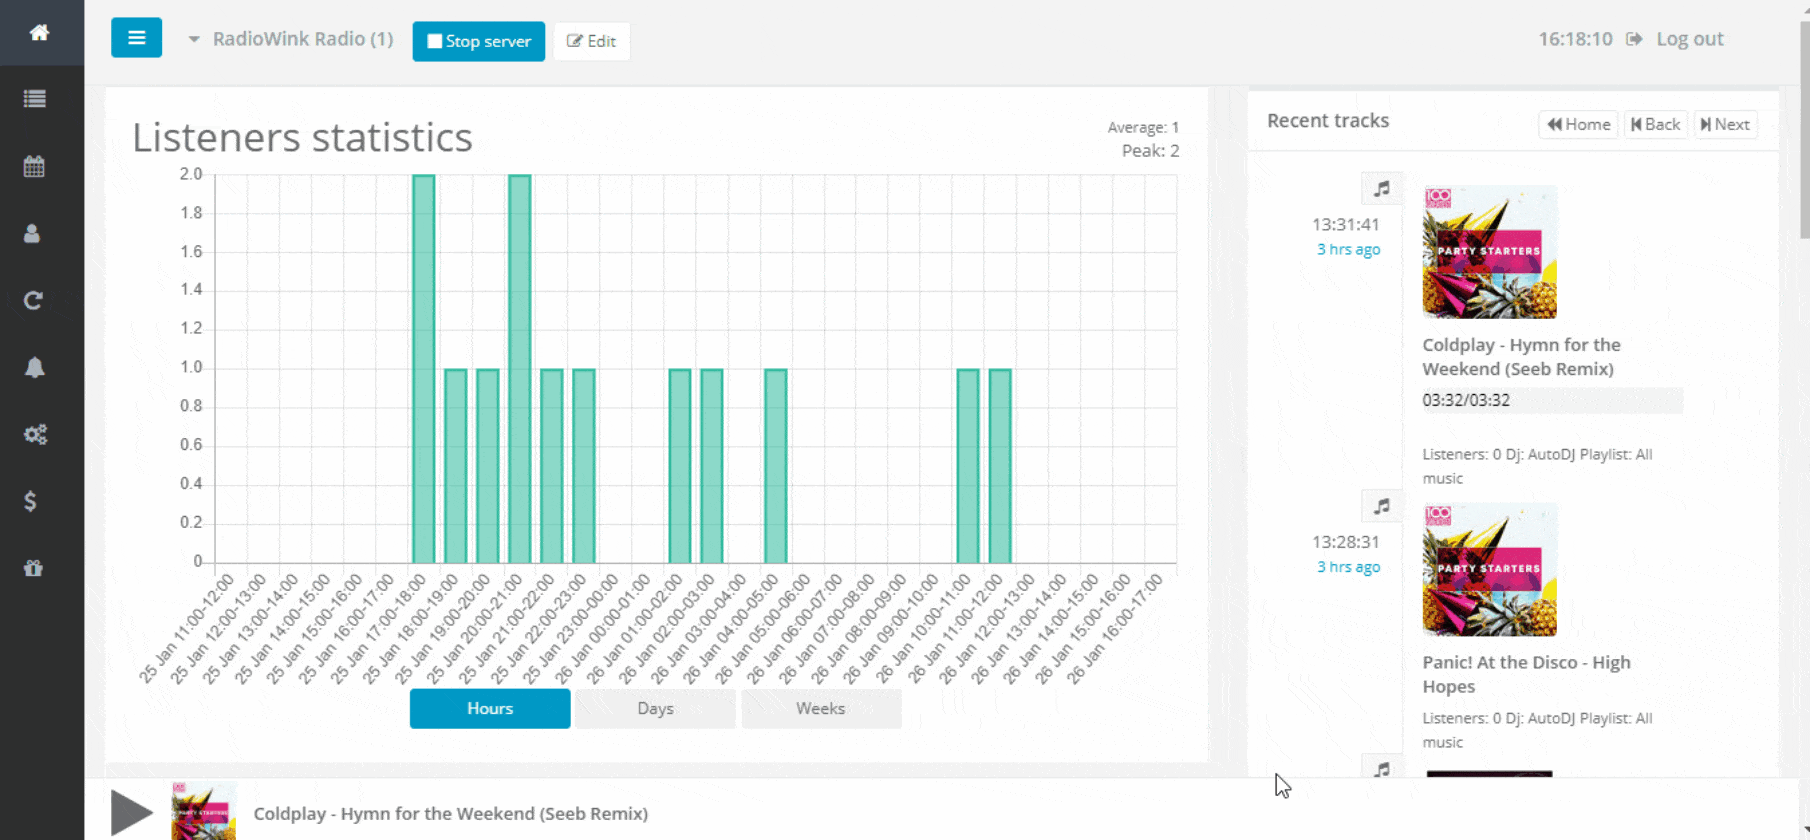
Task: Click the bottom player track title
Action: pyautogui.click(x=451, y=813)
